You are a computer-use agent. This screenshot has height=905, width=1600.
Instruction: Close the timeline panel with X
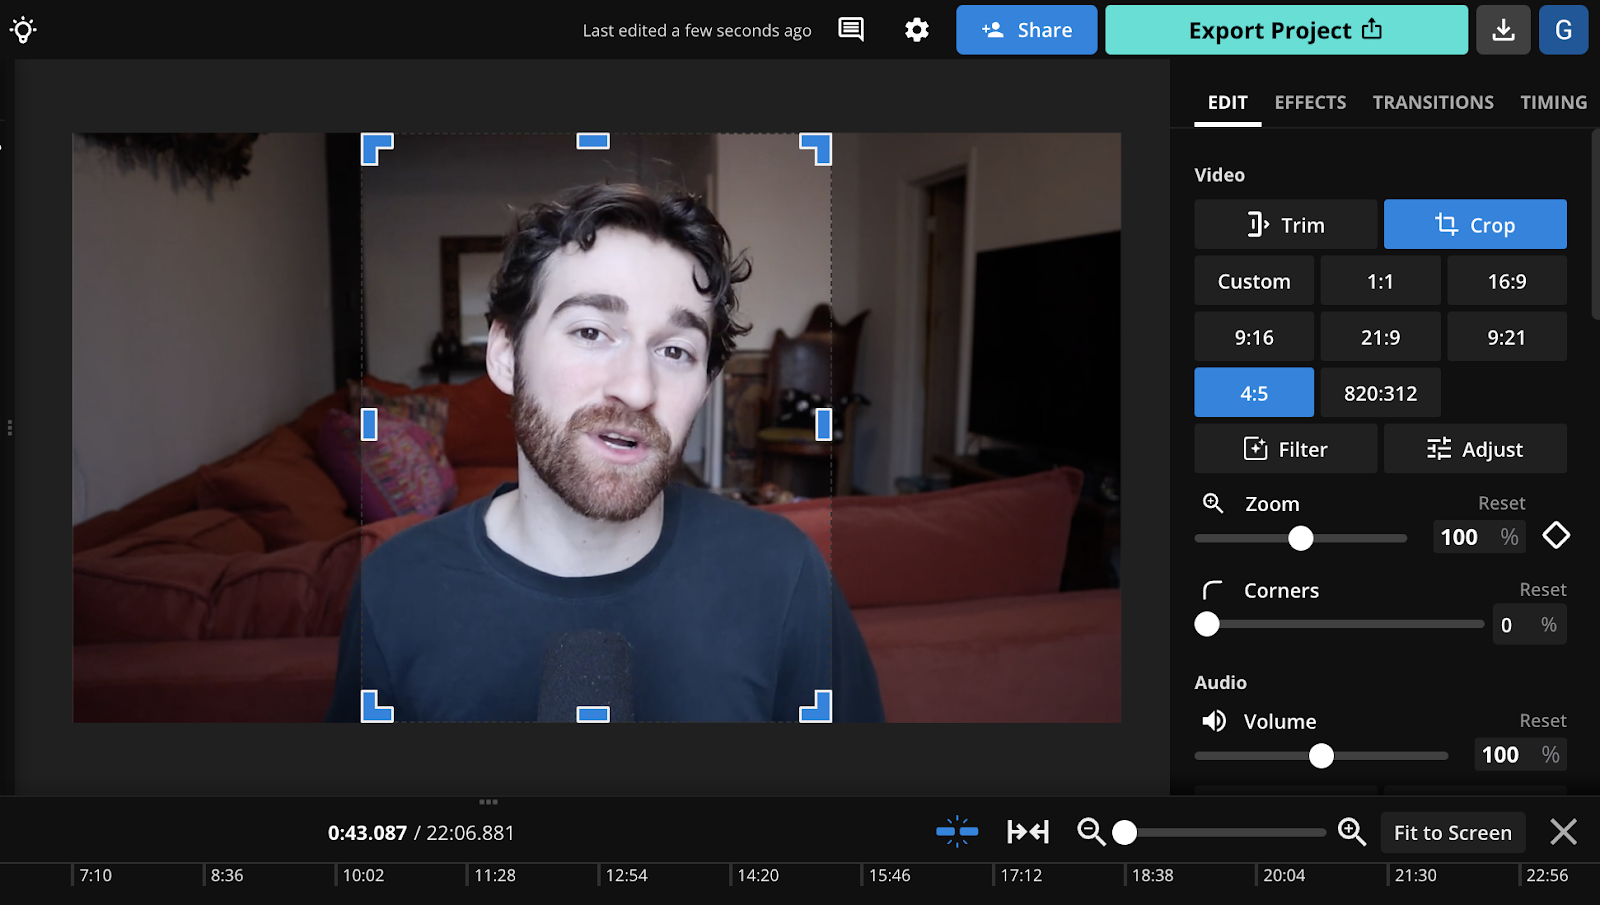tap(1563, 832)
